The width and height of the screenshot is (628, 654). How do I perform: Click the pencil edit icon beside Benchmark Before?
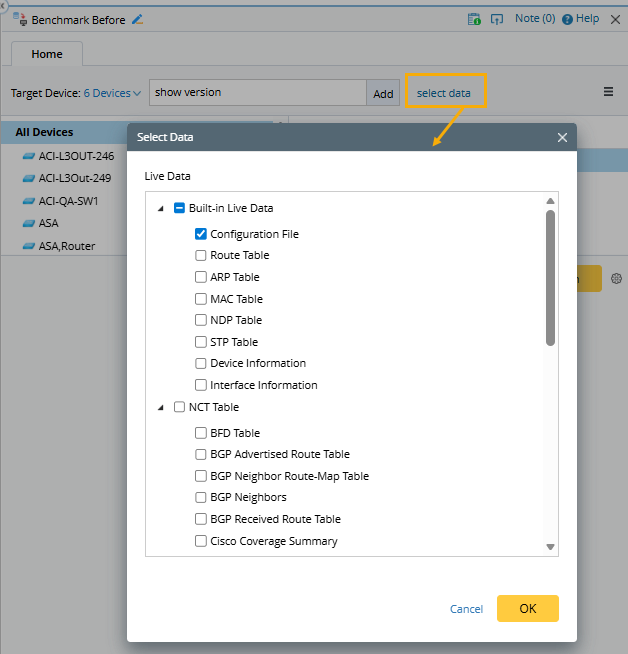[x=138, y=19]
